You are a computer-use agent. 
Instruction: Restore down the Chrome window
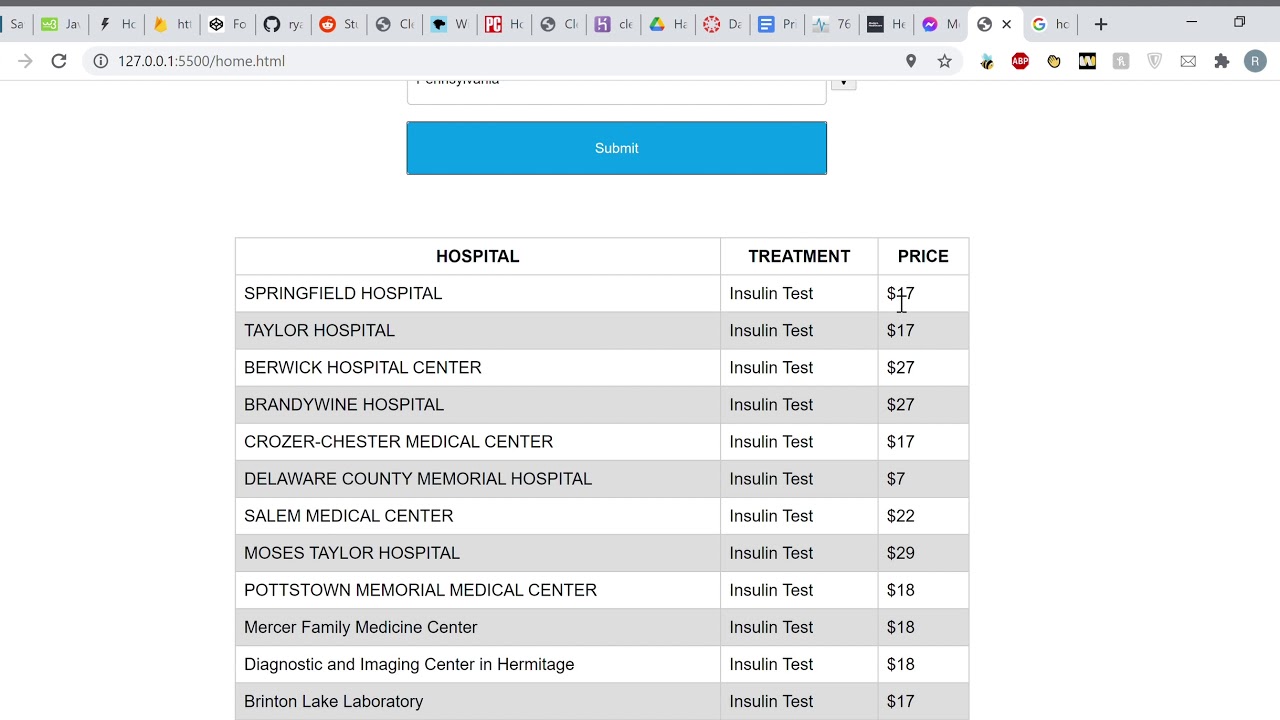[x=1240, y=22]
